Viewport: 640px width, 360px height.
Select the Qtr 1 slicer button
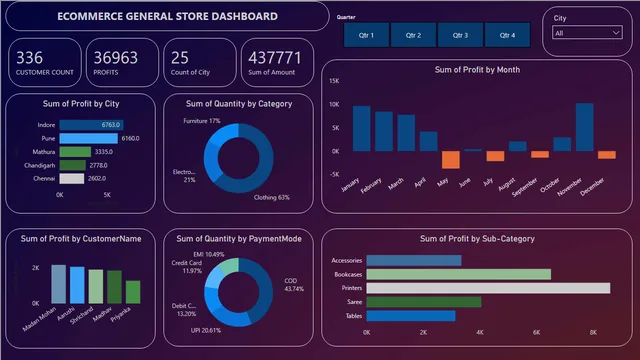pos(366,35)
